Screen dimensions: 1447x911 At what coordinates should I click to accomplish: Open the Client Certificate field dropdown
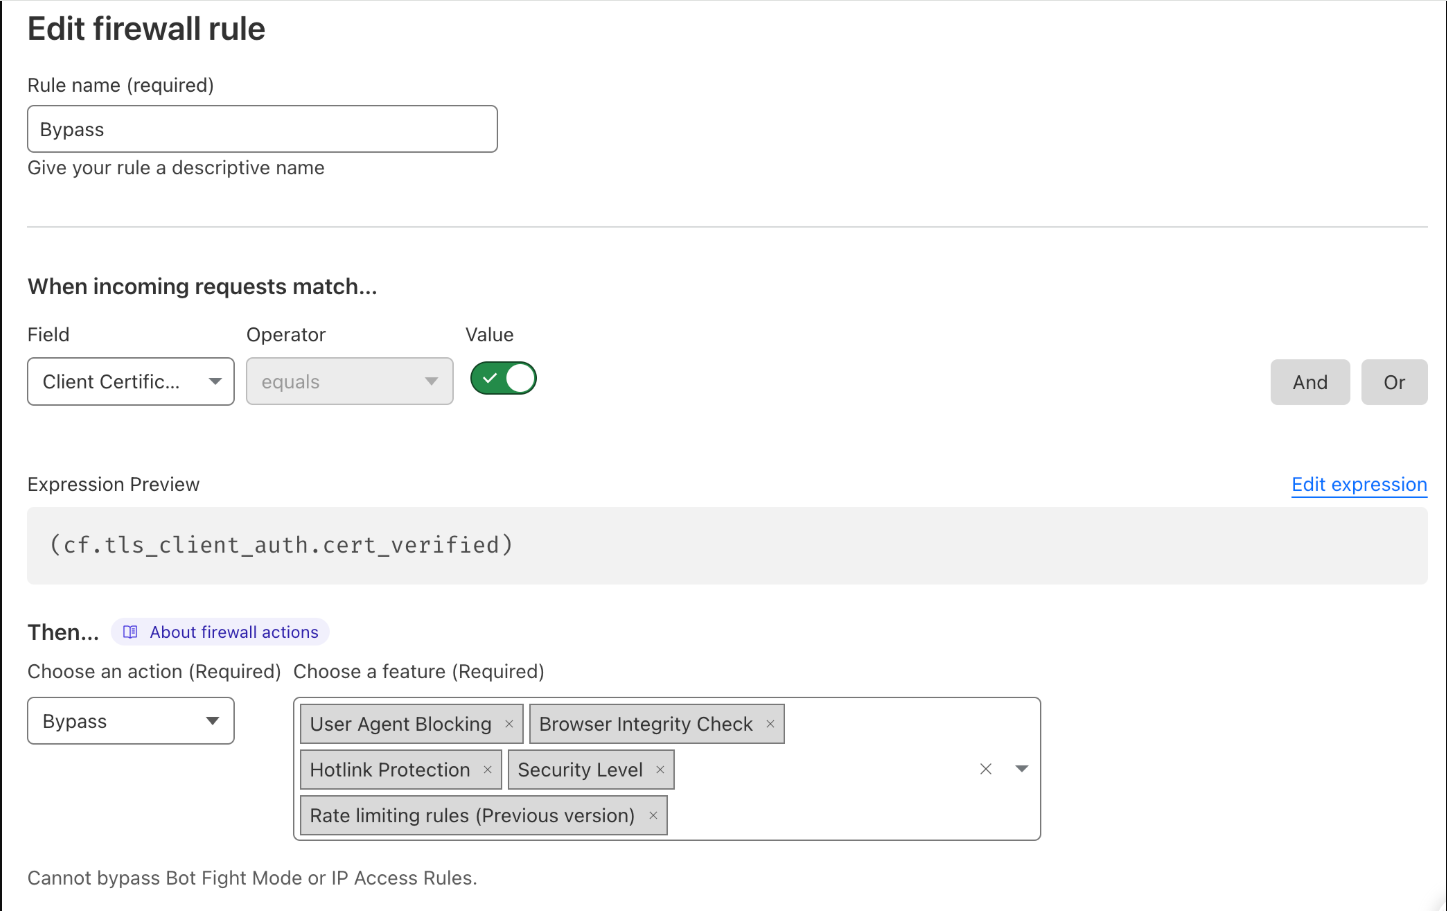pyautogui.click(x=131, y=382)
